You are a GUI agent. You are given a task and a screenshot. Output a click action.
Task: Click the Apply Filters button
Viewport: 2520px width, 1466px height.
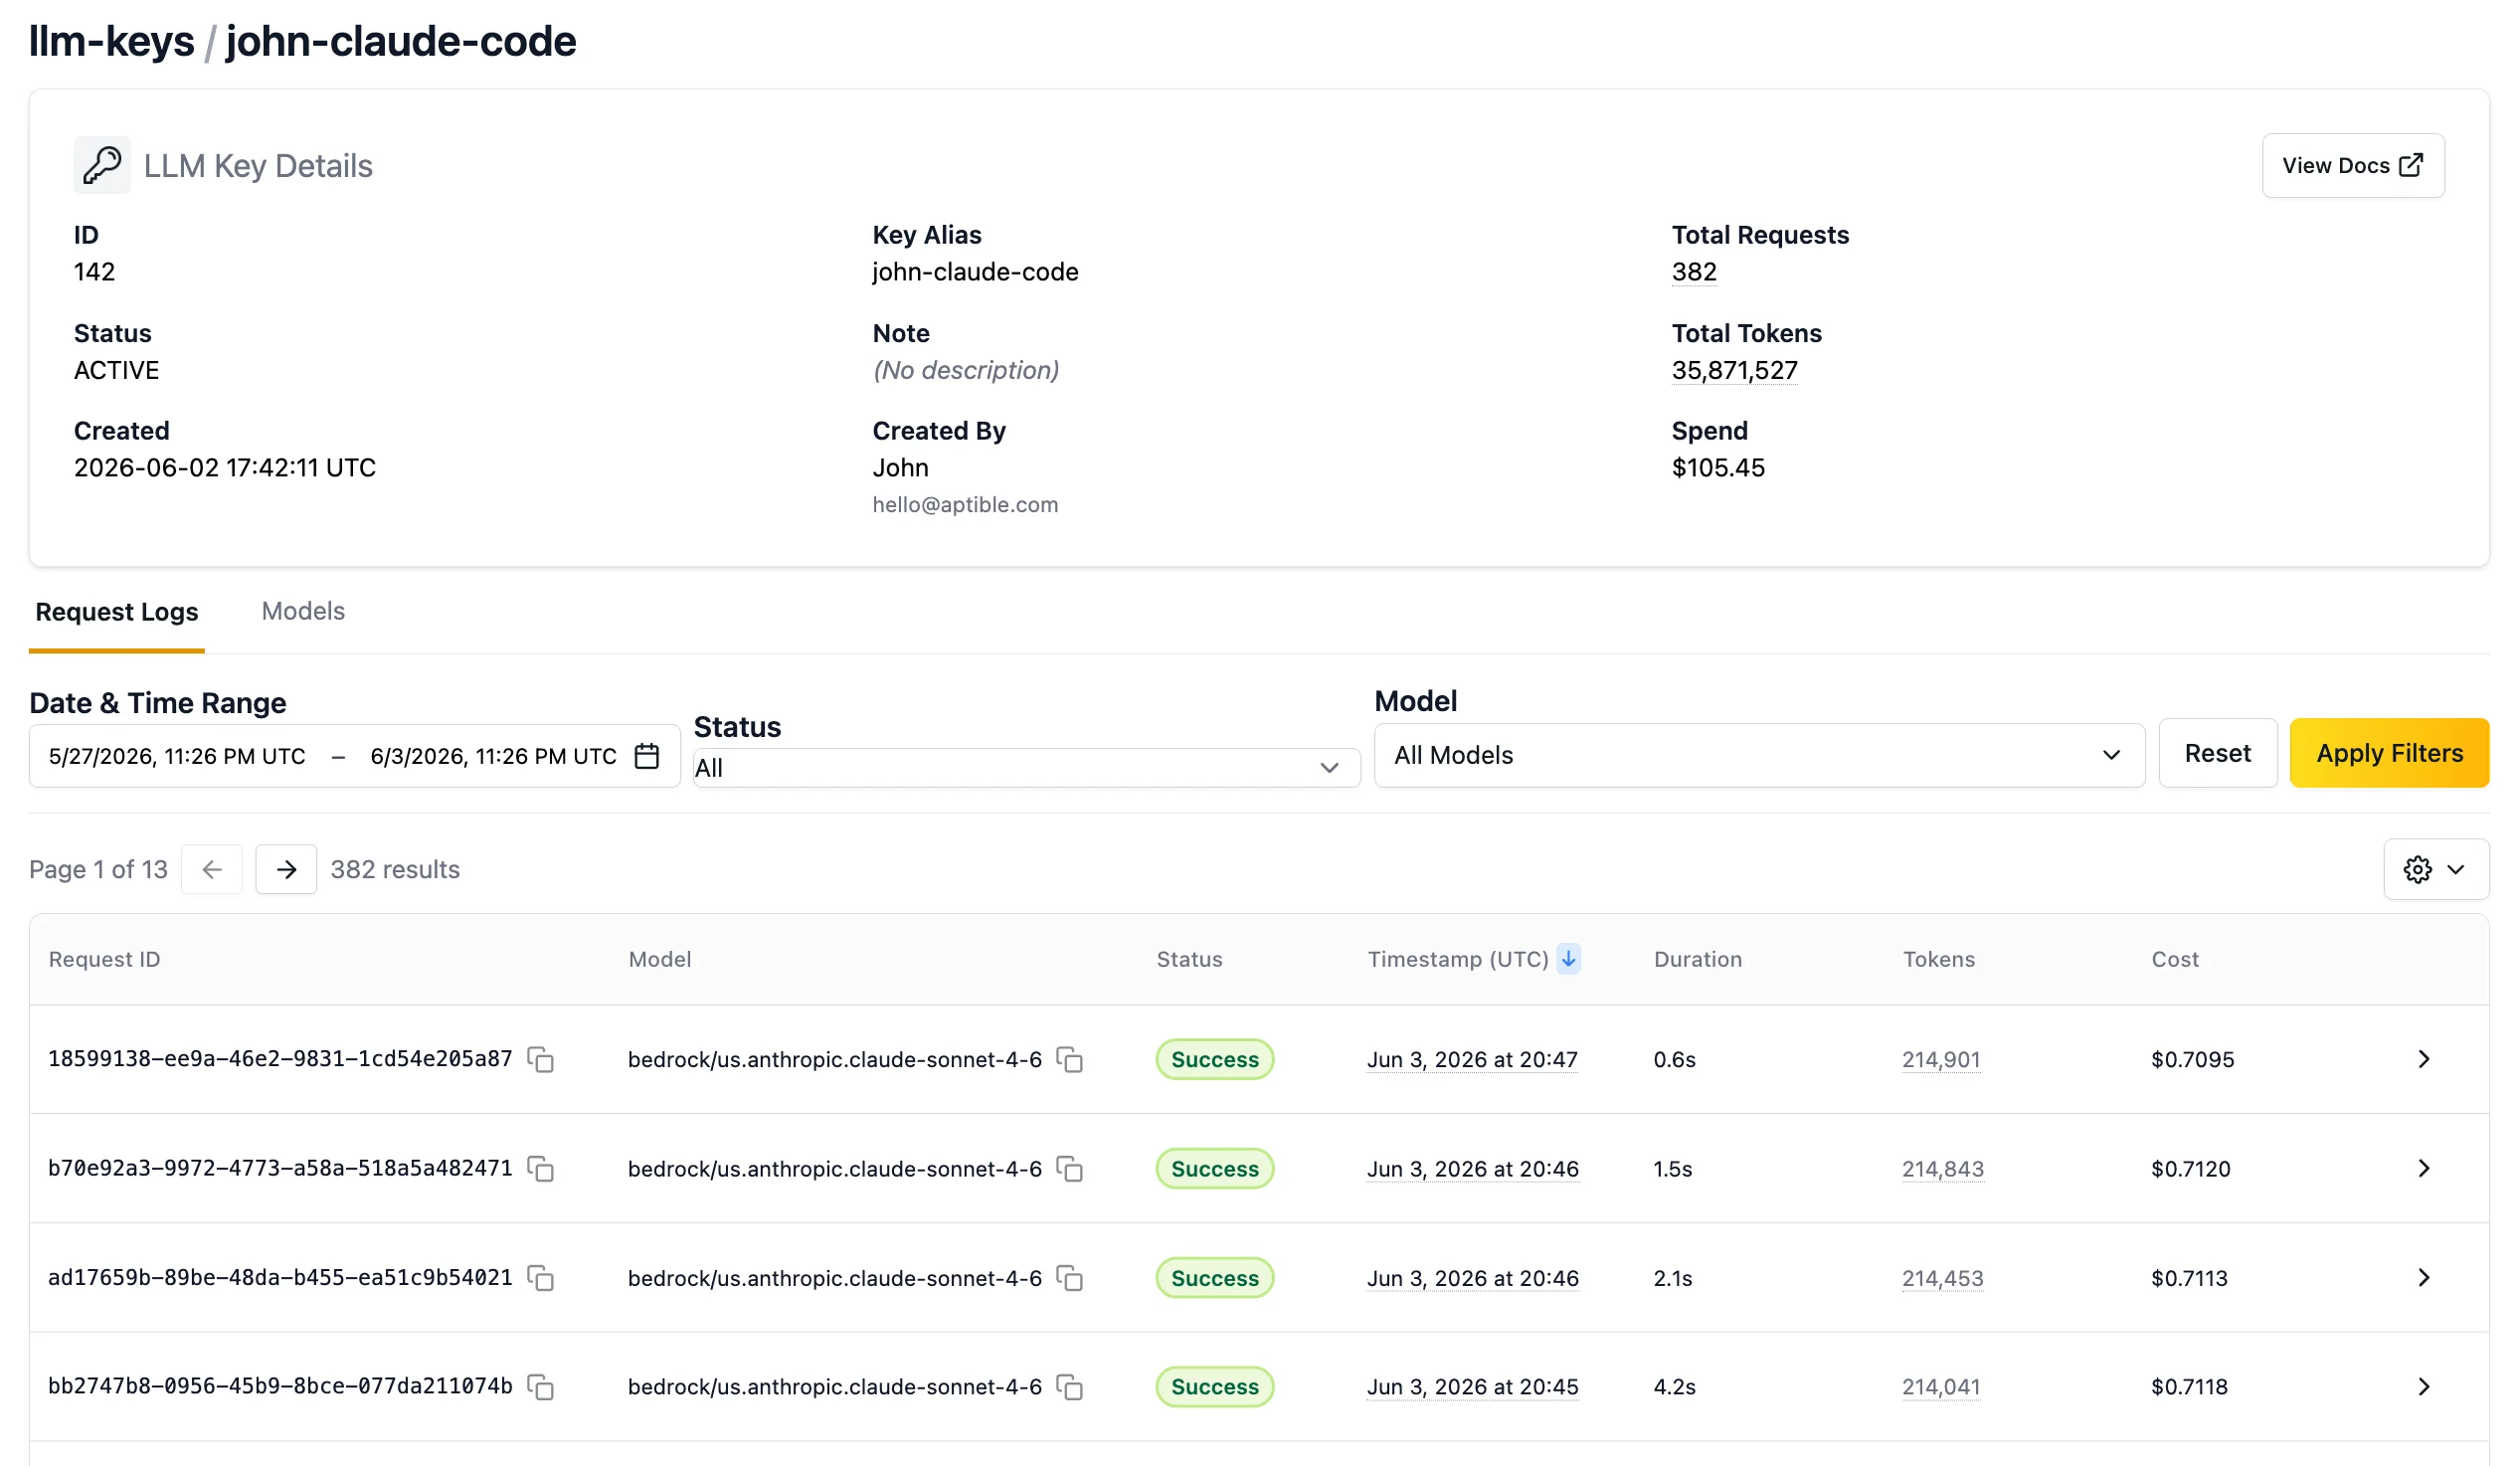[2389, 753]
